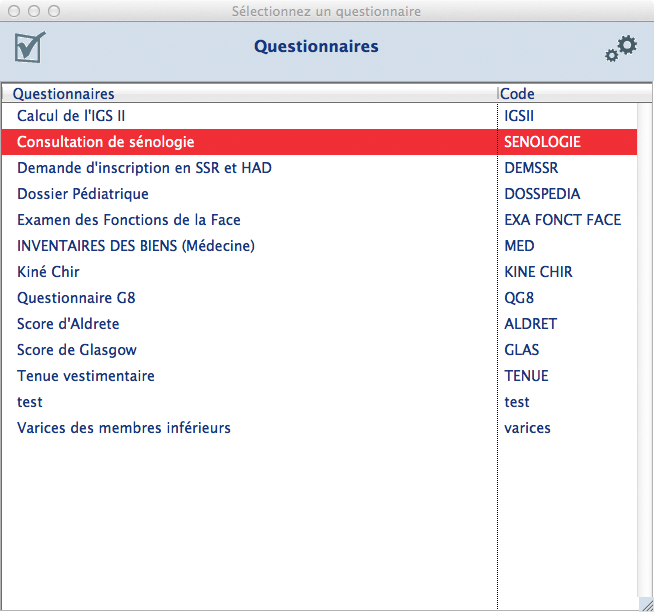Image resolution: width=654 pixels, height=612 pixels.
Task: Click the checkmark questionnaire icon
Action: pyautogui.click(x=30, y=47)
